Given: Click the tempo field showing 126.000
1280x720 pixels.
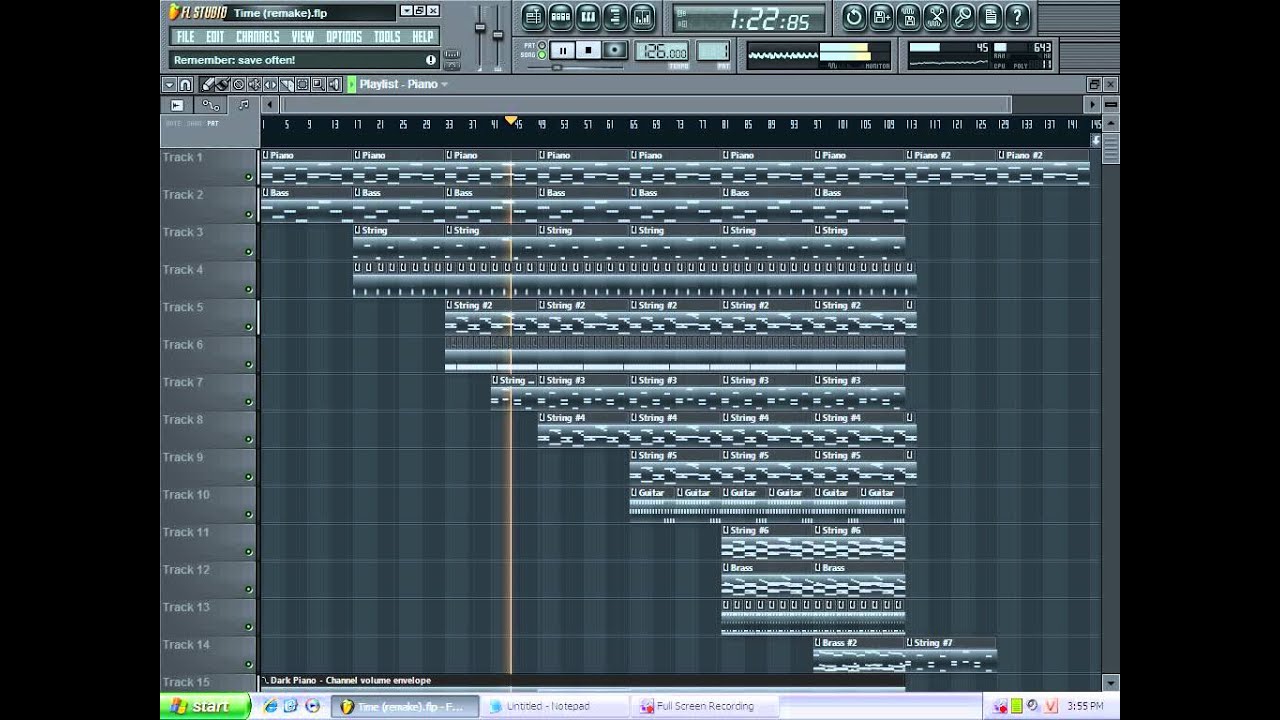Looking at the screenshot, I should click(662, 51).
